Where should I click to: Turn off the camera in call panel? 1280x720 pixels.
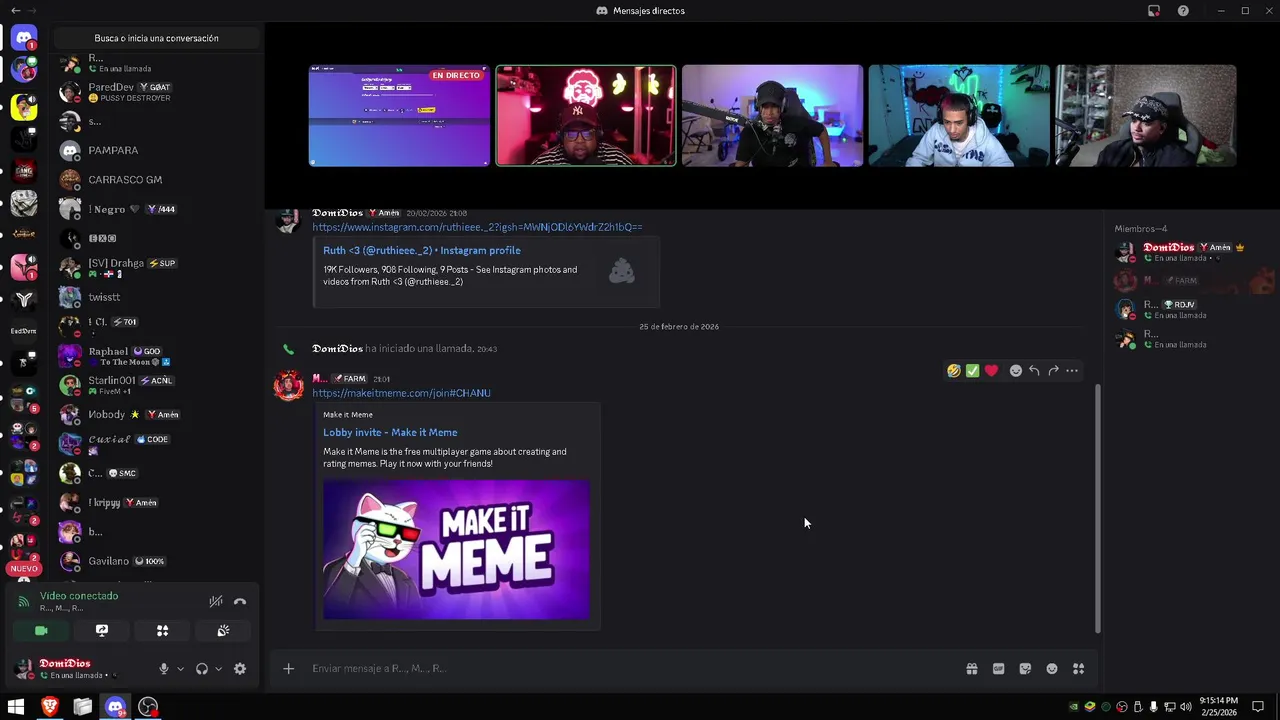[x=41, y=630]
